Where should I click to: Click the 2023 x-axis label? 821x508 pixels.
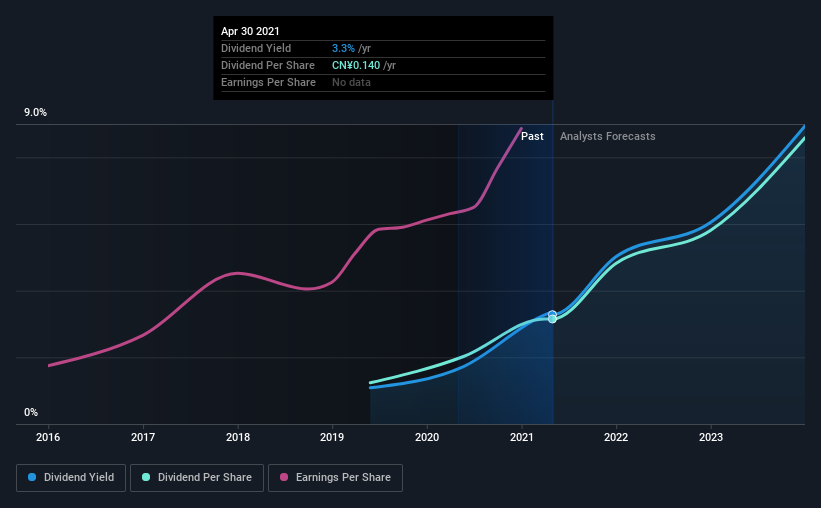click(x=711, y=437)
